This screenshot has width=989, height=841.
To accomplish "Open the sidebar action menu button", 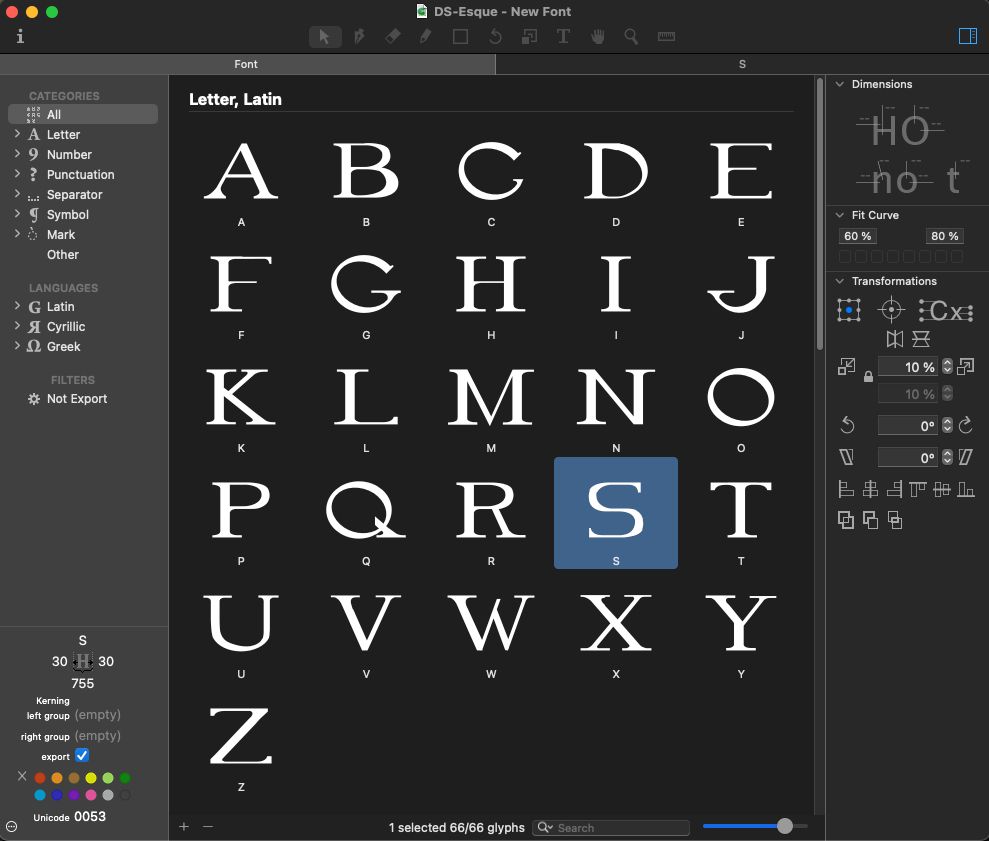I will click(11, 826).
